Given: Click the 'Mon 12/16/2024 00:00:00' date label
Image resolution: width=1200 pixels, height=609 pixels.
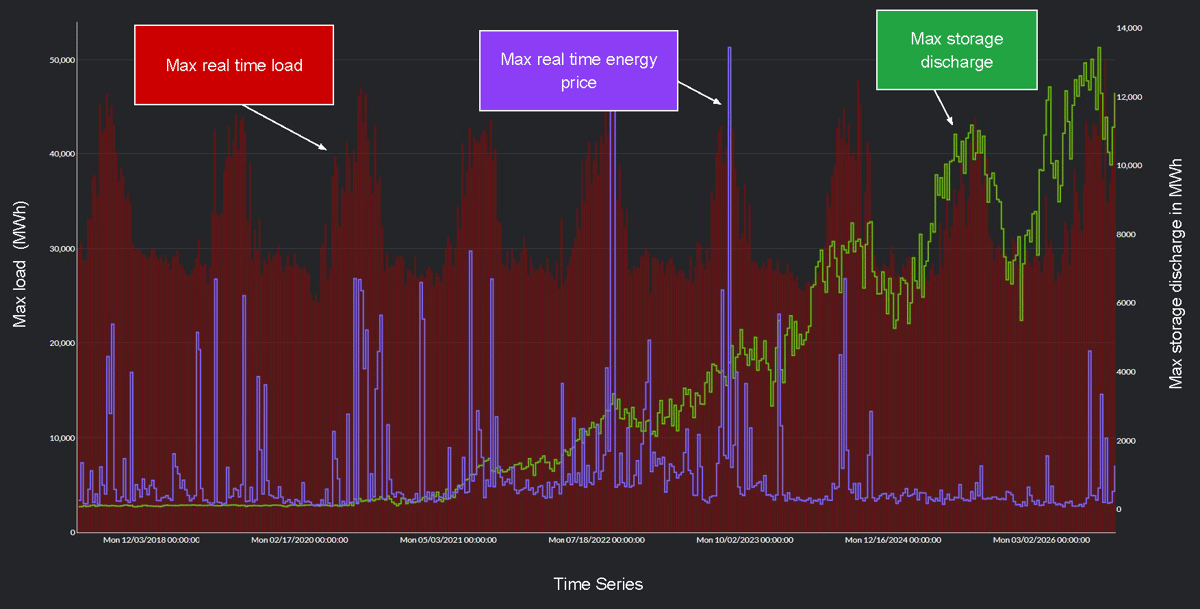Looking at the screenshot, I should pos(893,540).
